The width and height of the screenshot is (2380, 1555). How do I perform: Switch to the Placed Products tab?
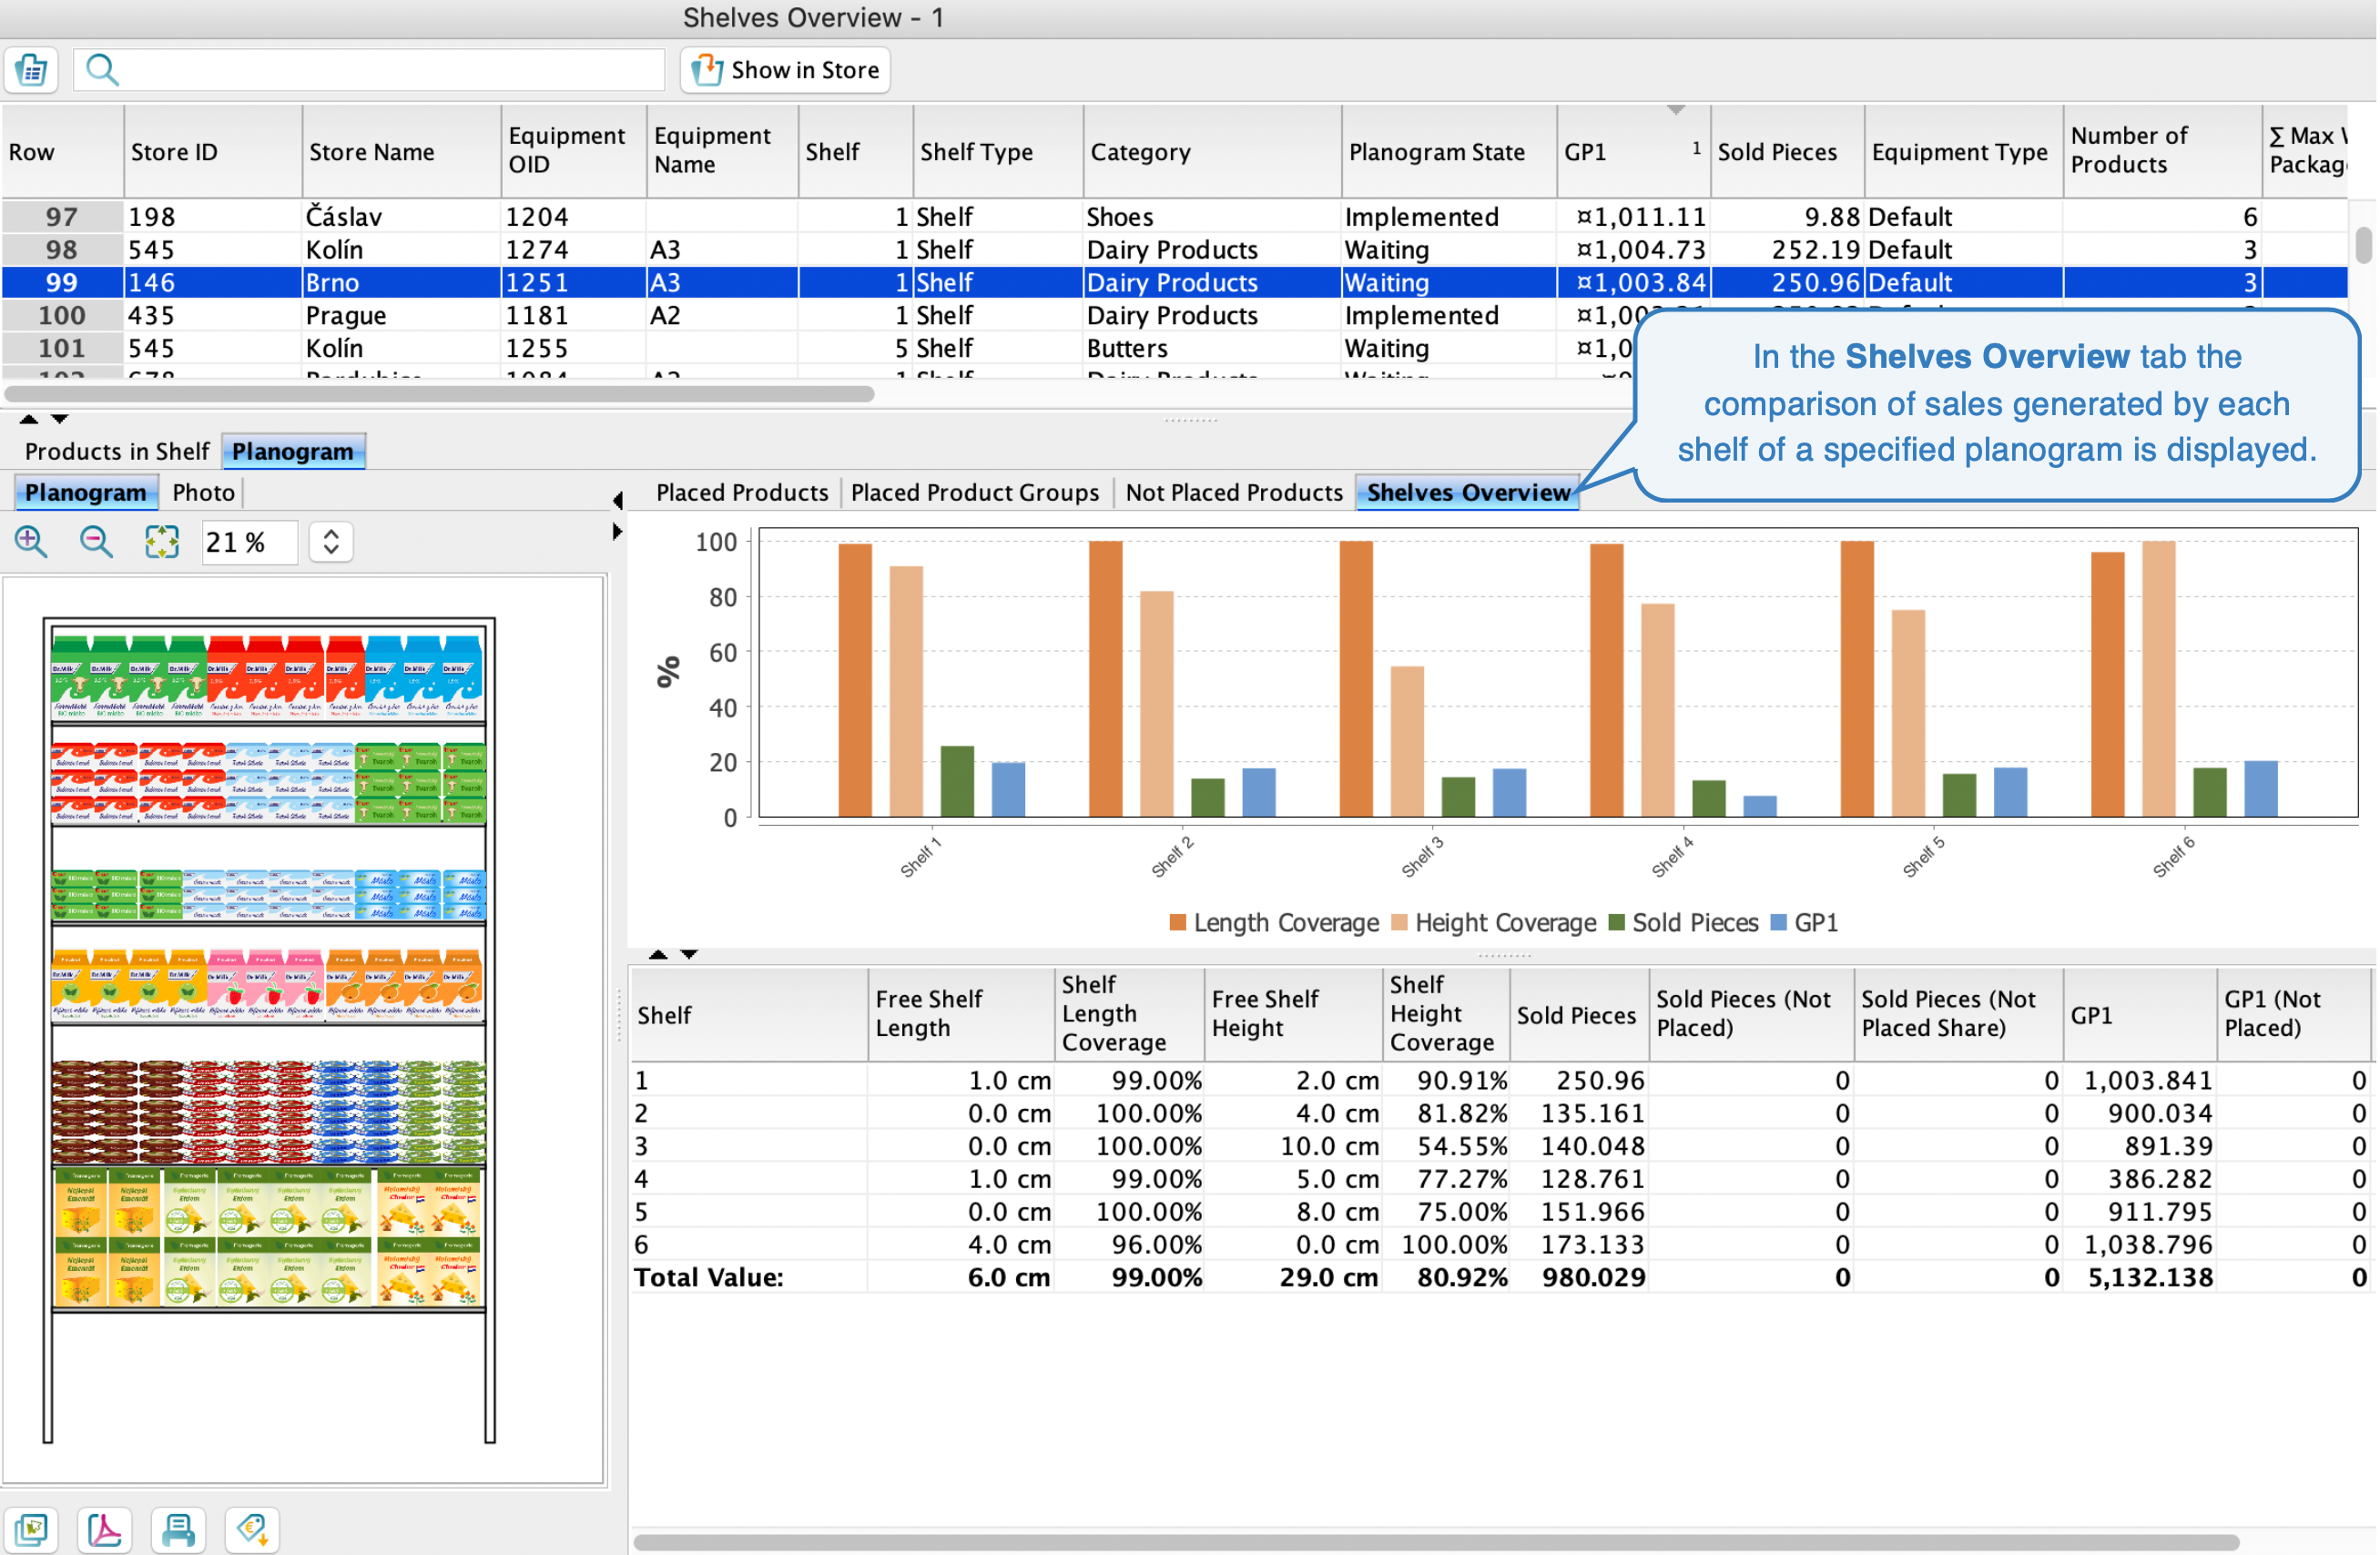click(x=741, y=492)
